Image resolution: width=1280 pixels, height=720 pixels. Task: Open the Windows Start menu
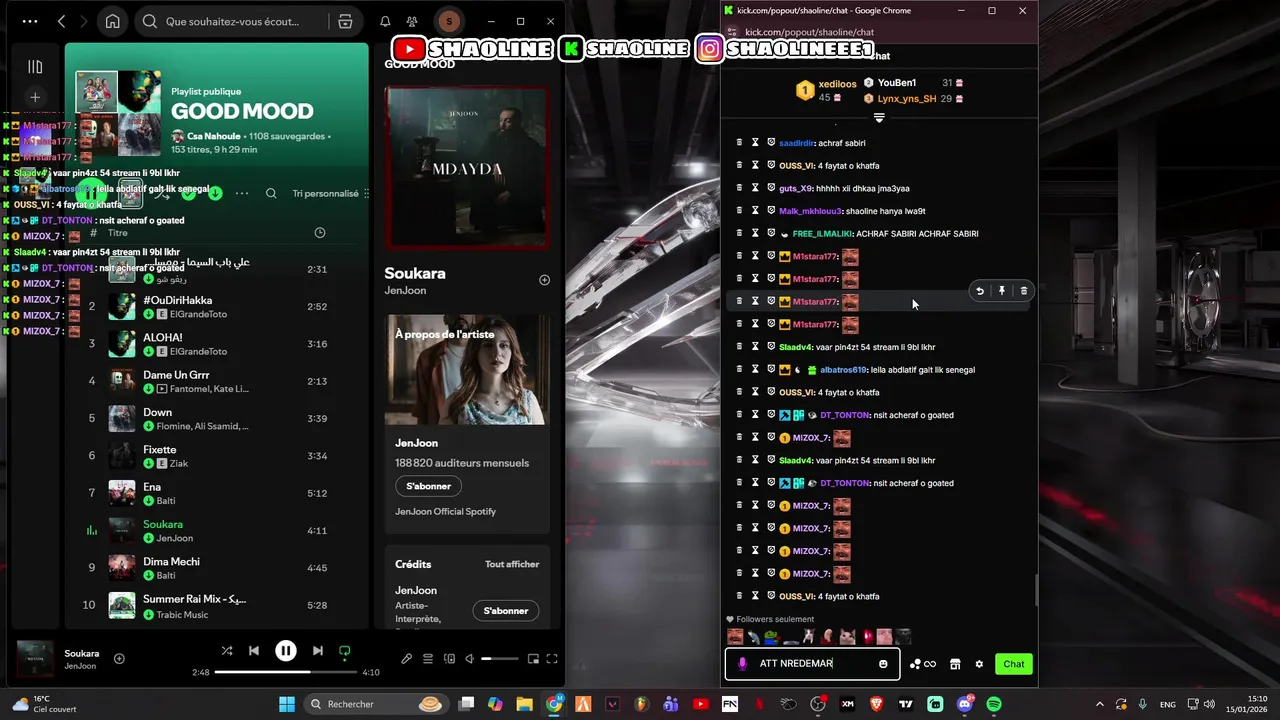tap(287, 704)
